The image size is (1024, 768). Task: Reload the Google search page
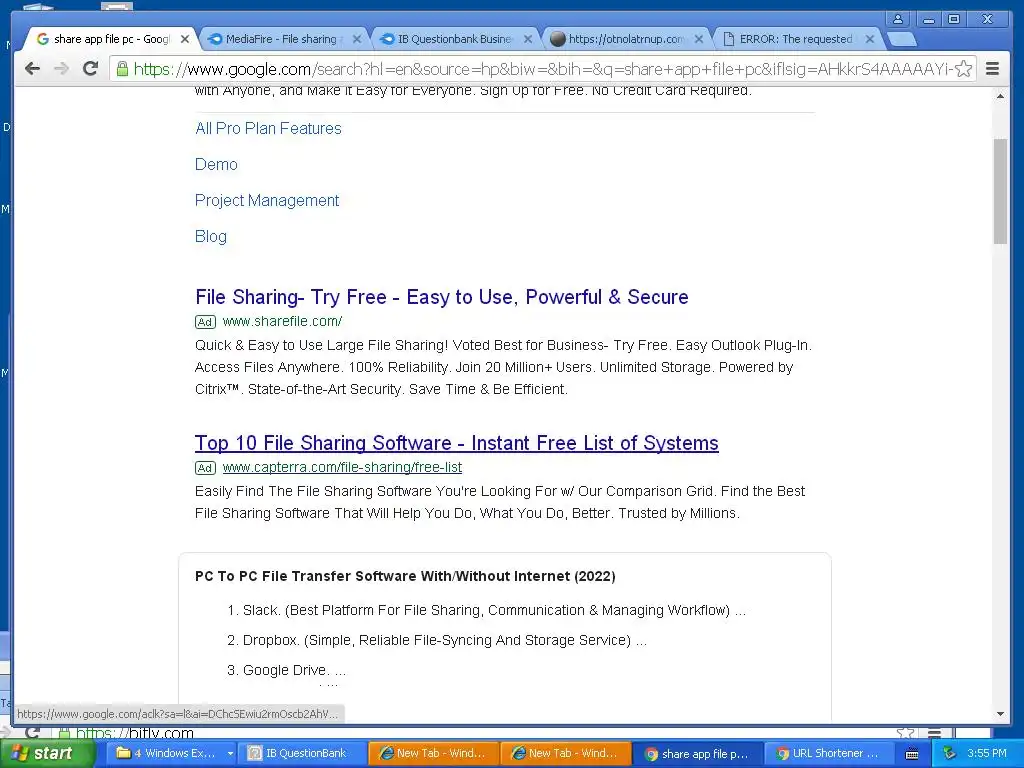pos(91,69)
